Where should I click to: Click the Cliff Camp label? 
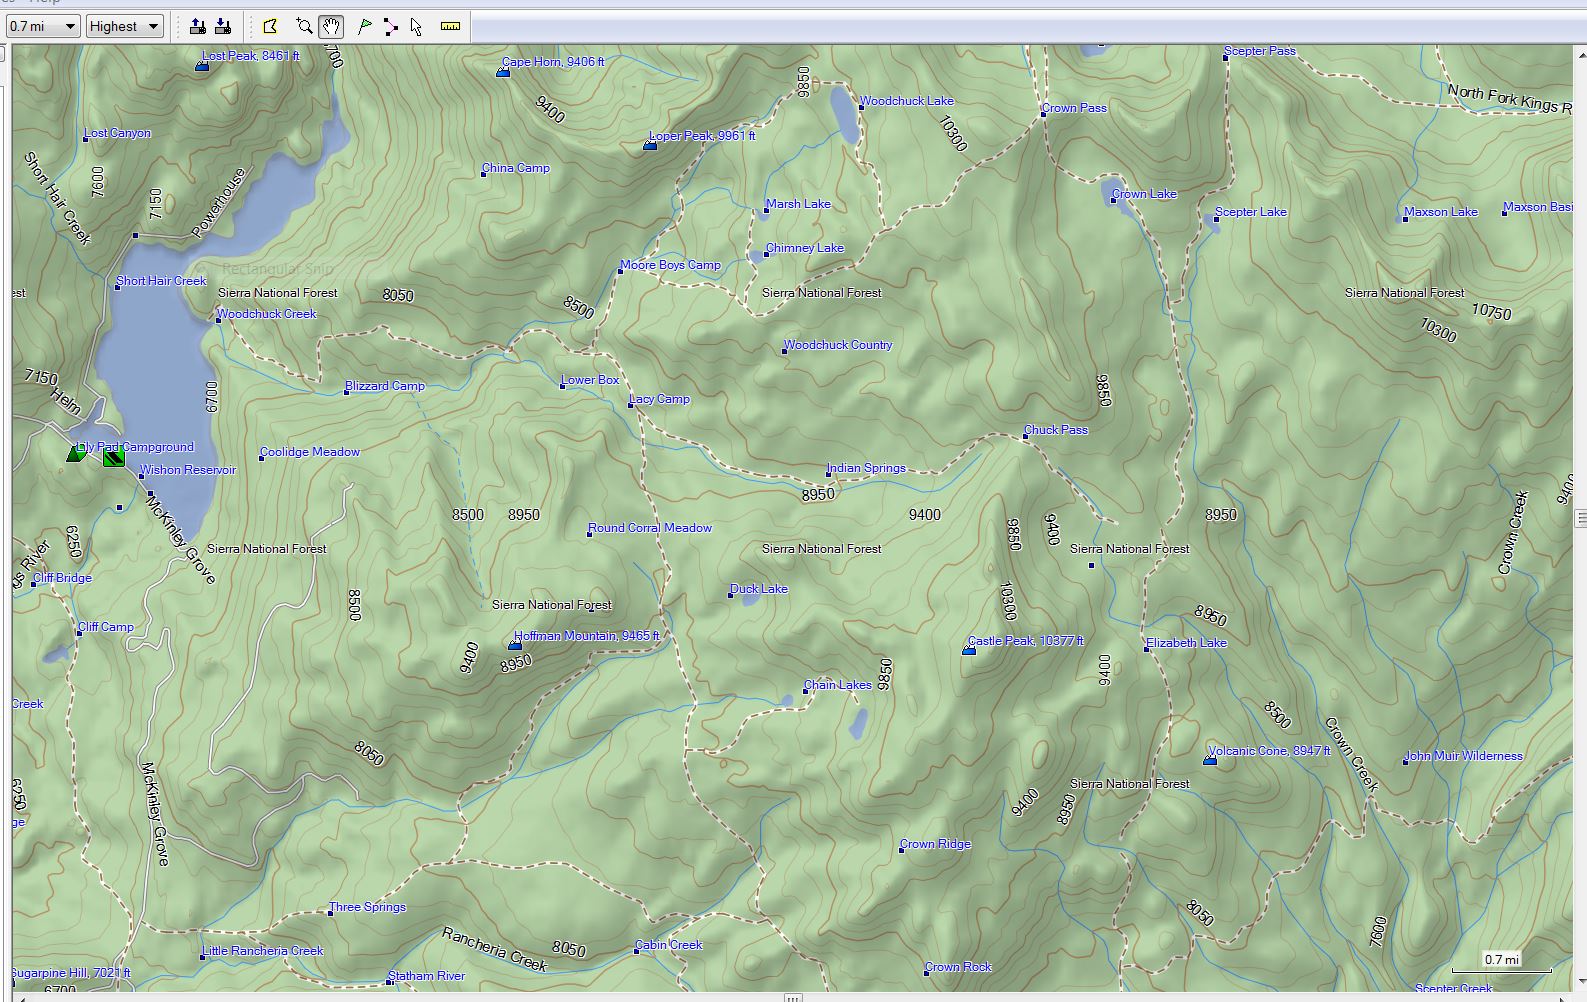[x=106, y=627]
